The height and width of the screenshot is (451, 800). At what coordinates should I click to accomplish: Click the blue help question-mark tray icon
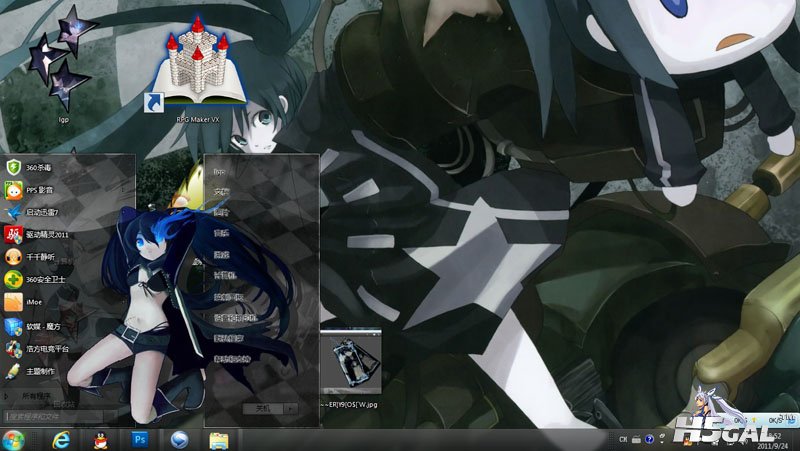click(x=649, y=439)
